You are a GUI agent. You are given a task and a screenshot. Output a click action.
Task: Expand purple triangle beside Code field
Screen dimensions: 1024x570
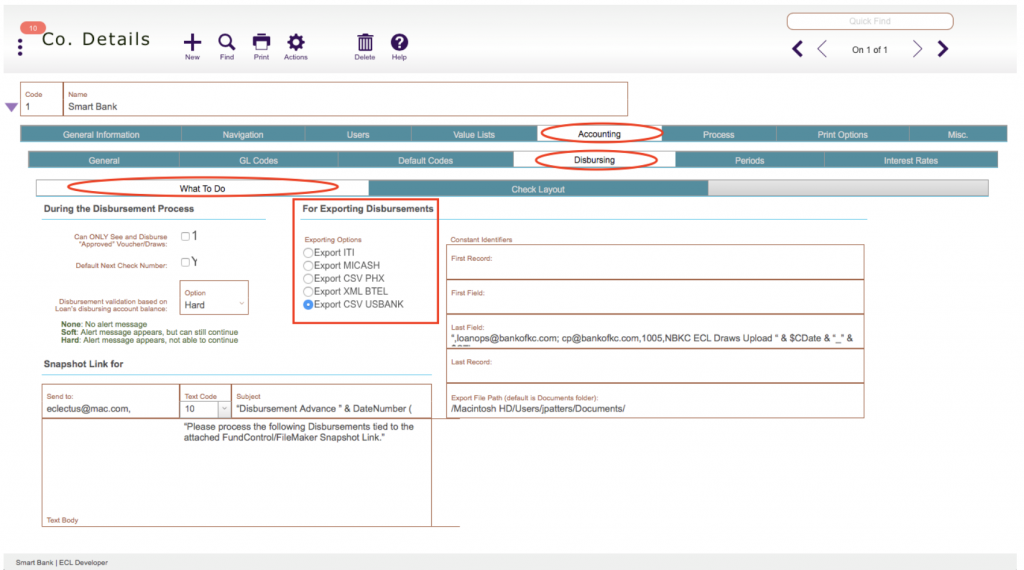tap(11, 107)
